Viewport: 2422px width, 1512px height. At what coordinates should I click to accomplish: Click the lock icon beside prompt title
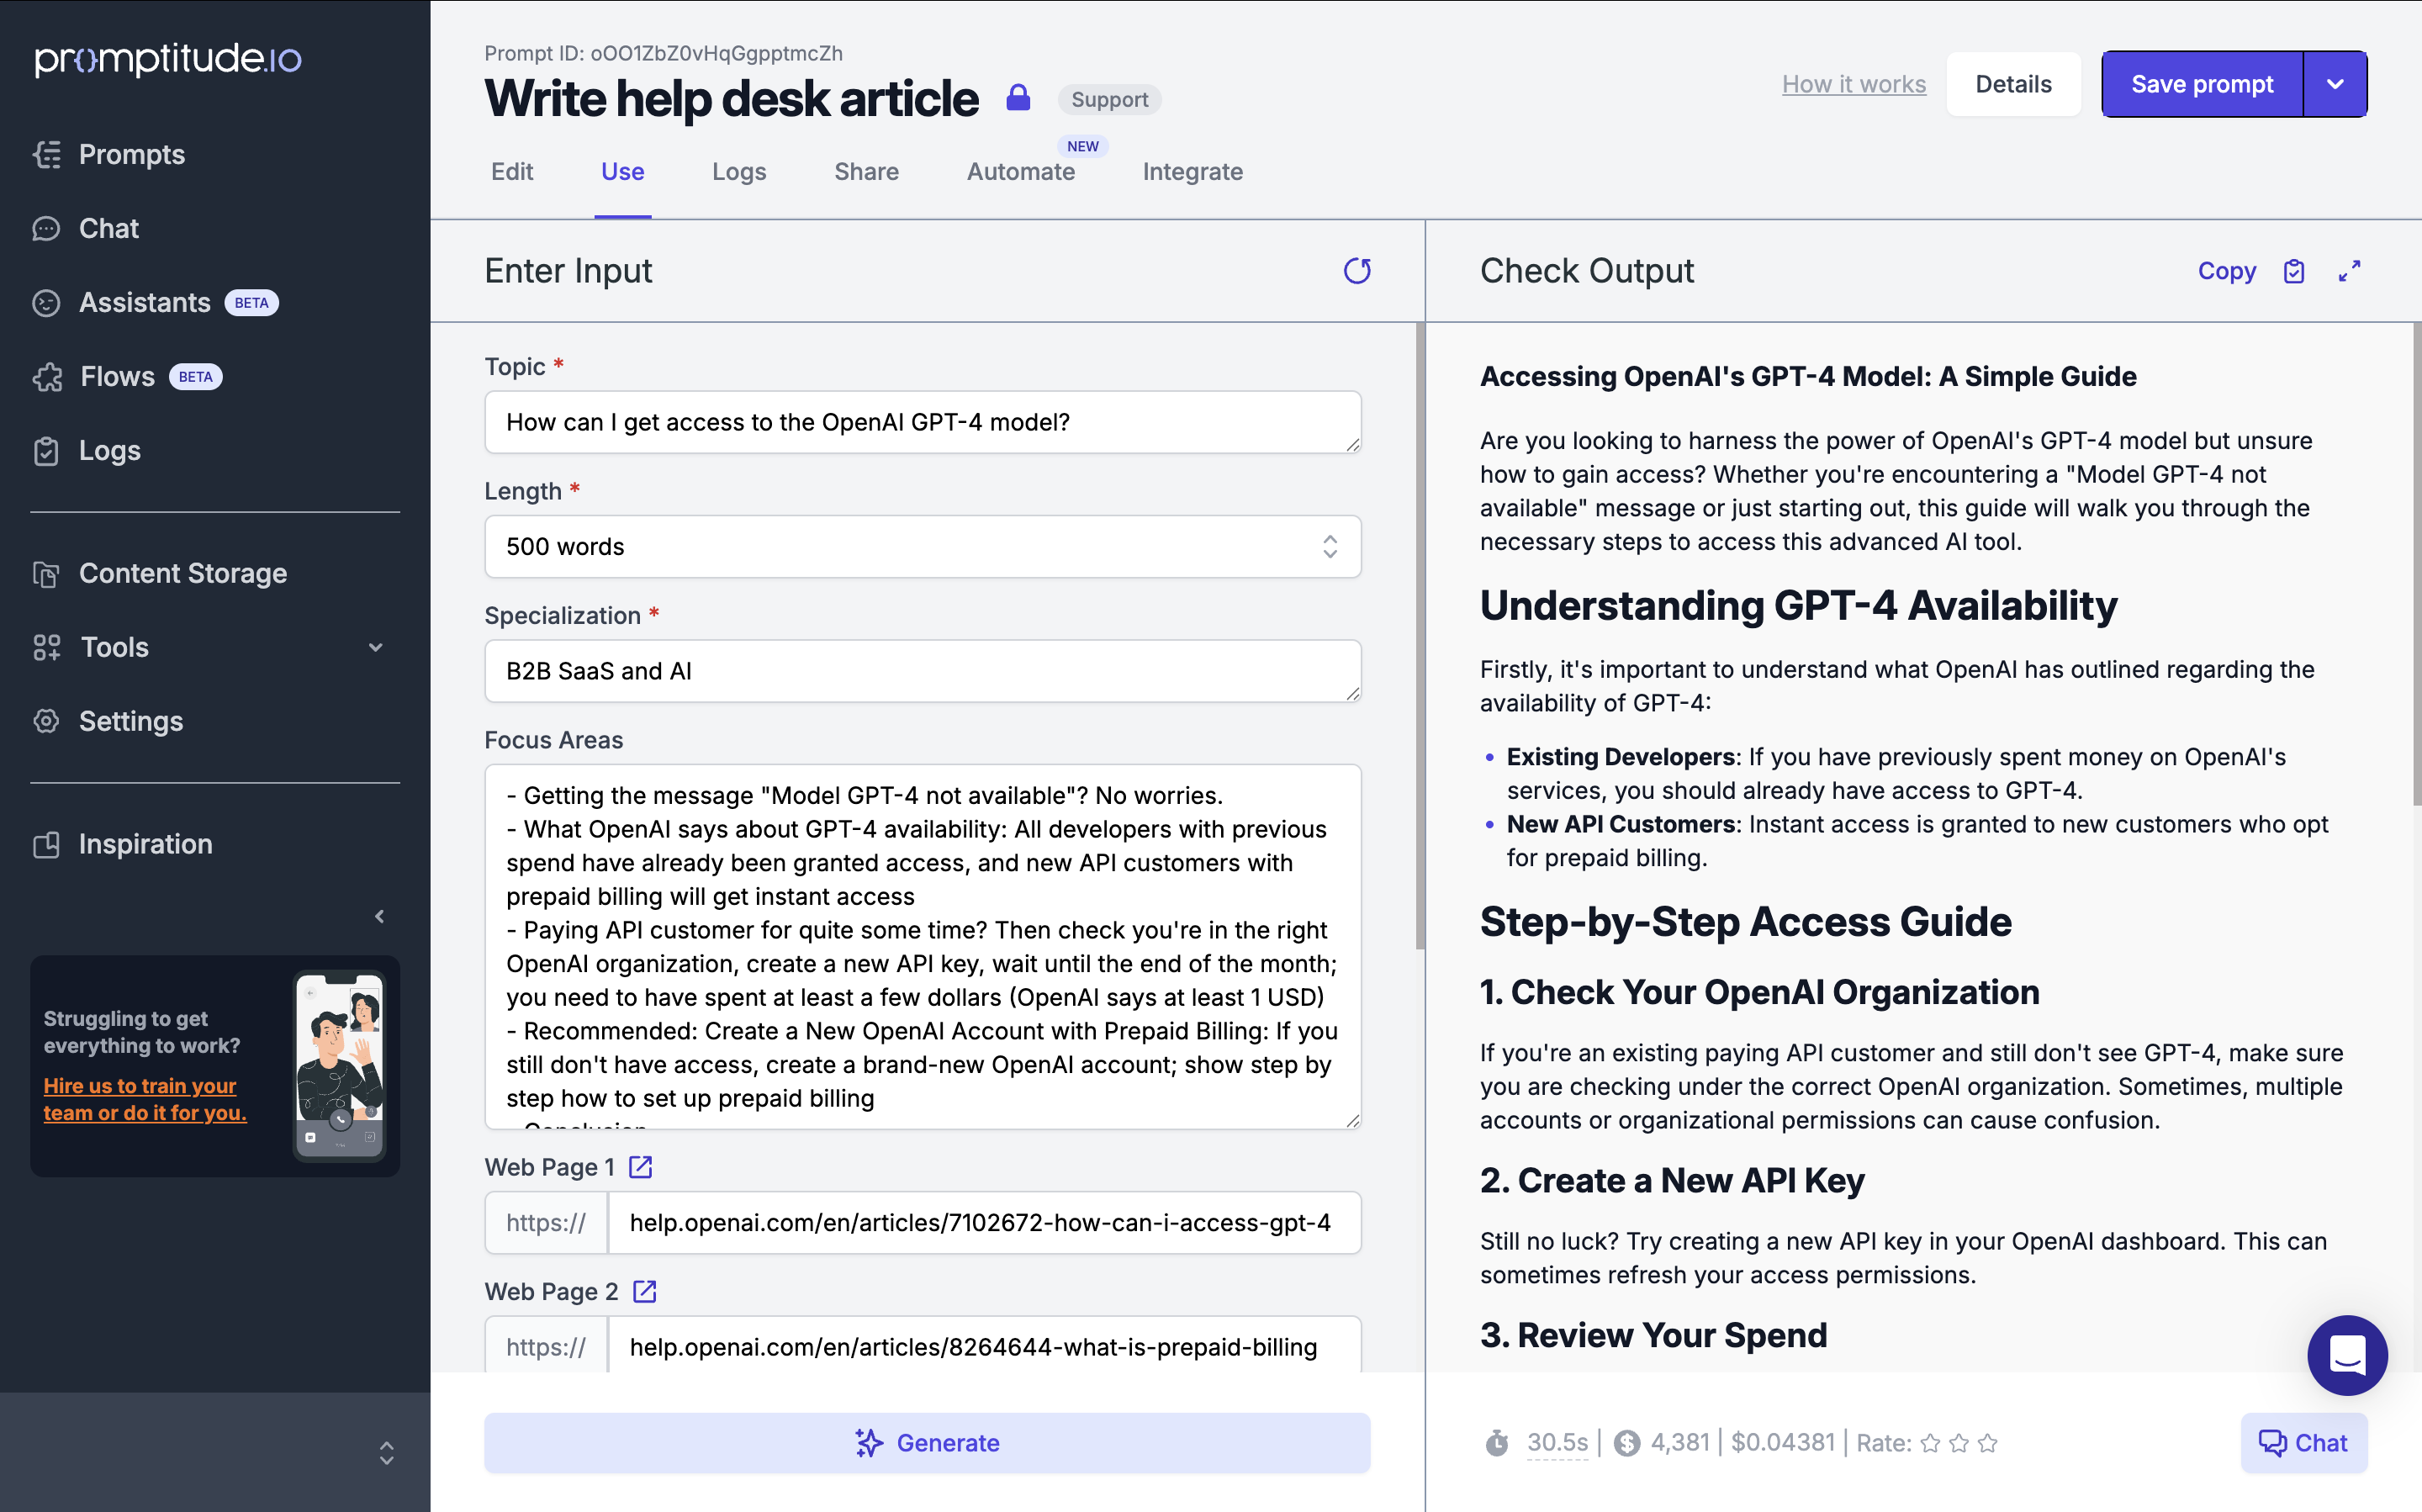[1018, 98]
